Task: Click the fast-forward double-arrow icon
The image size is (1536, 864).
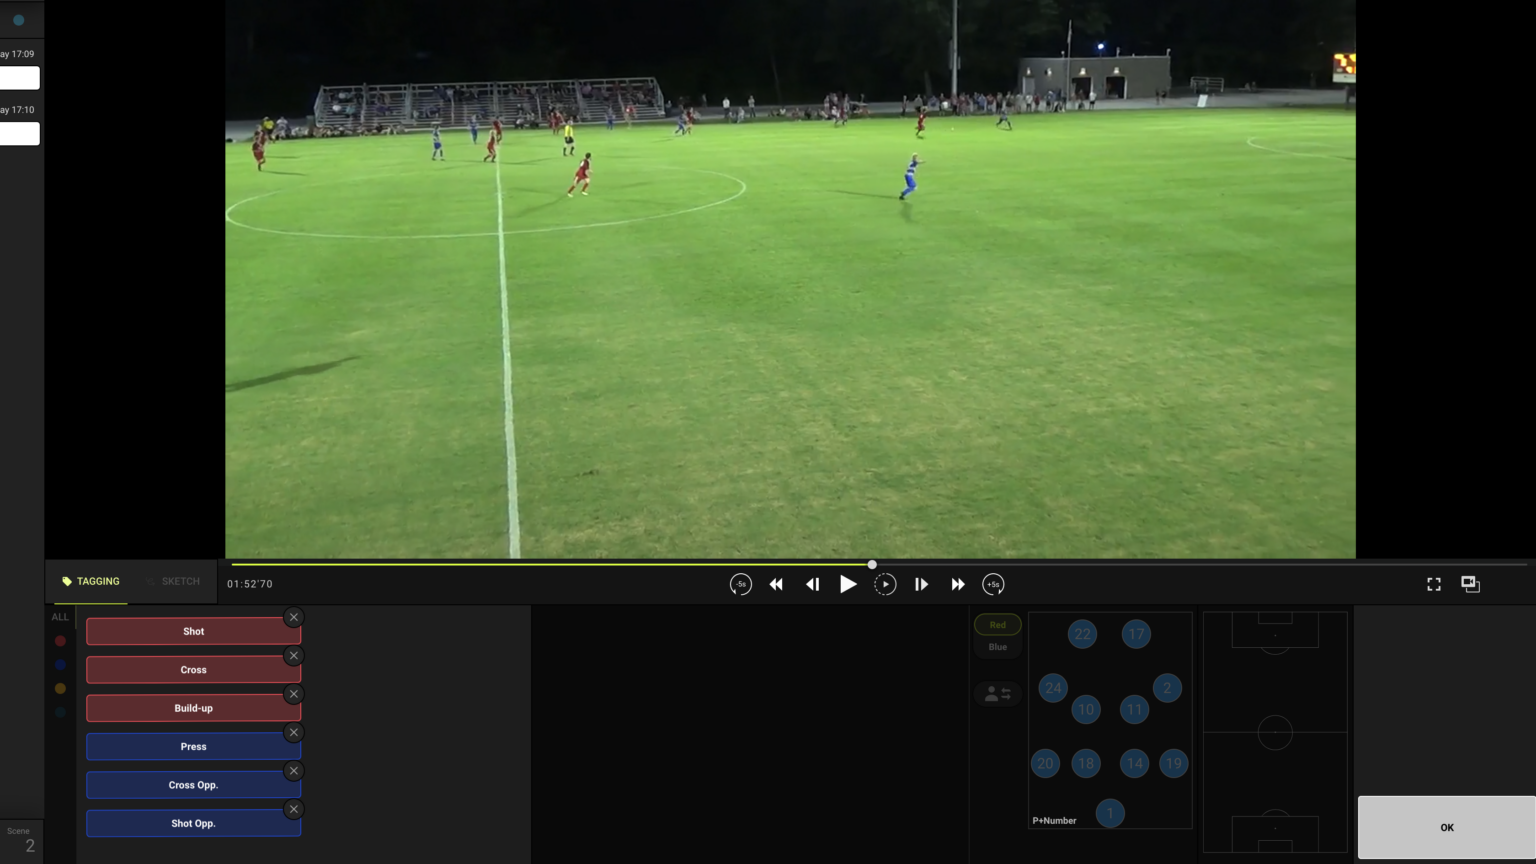Action: (x=958, y=585)
